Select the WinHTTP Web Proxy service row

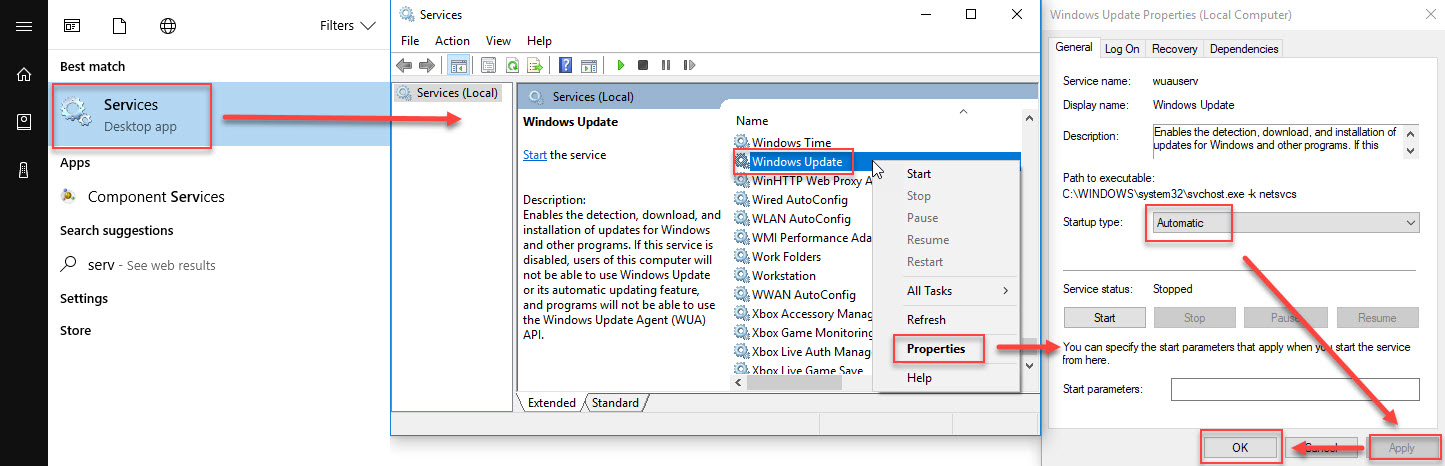click(x=803, y=181)
